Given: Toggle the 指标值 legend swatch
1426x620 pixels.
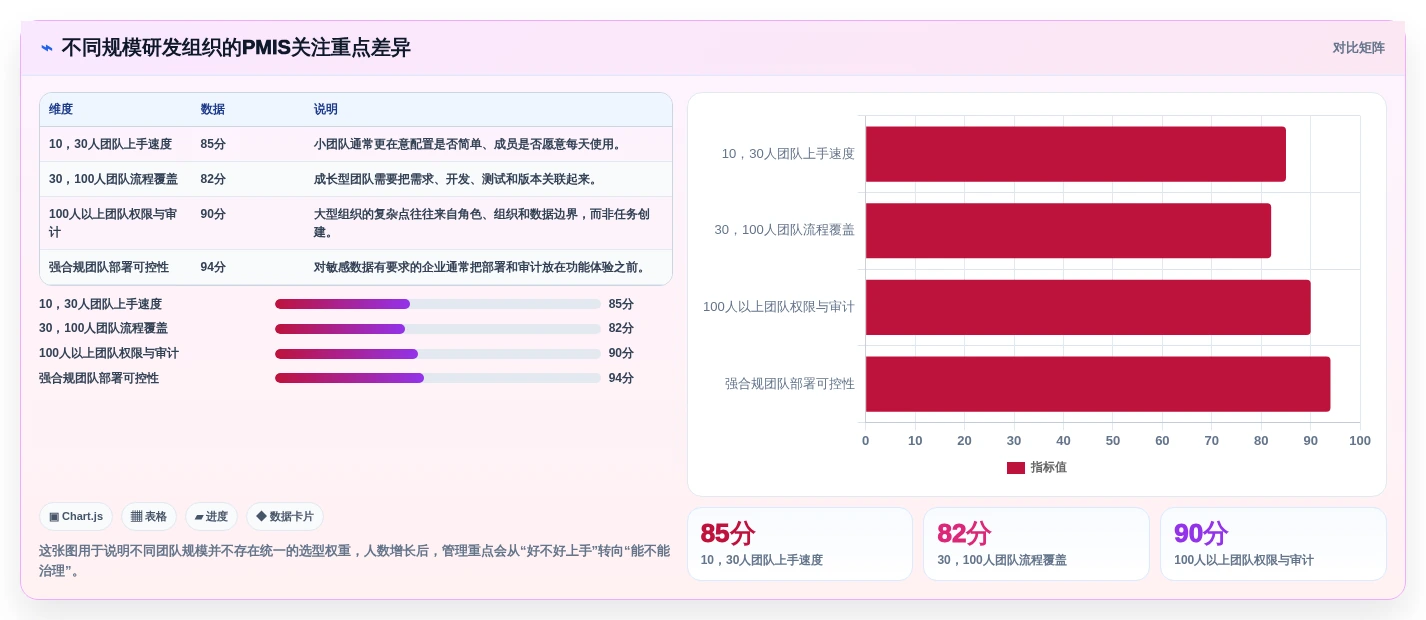Looking at the screenshot, I should (x=1015, y=468).
